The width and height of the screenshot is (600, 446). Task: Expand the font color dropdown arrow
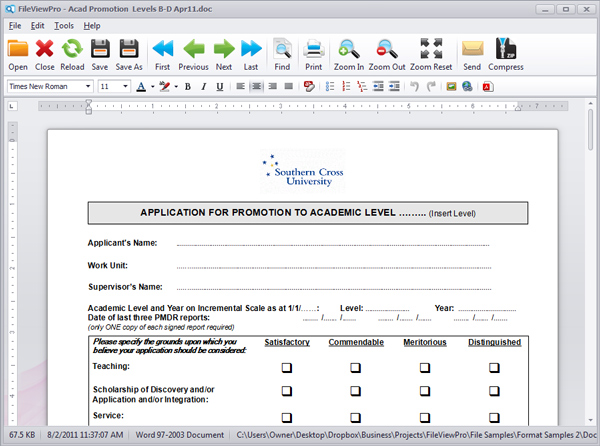[152, 87]
